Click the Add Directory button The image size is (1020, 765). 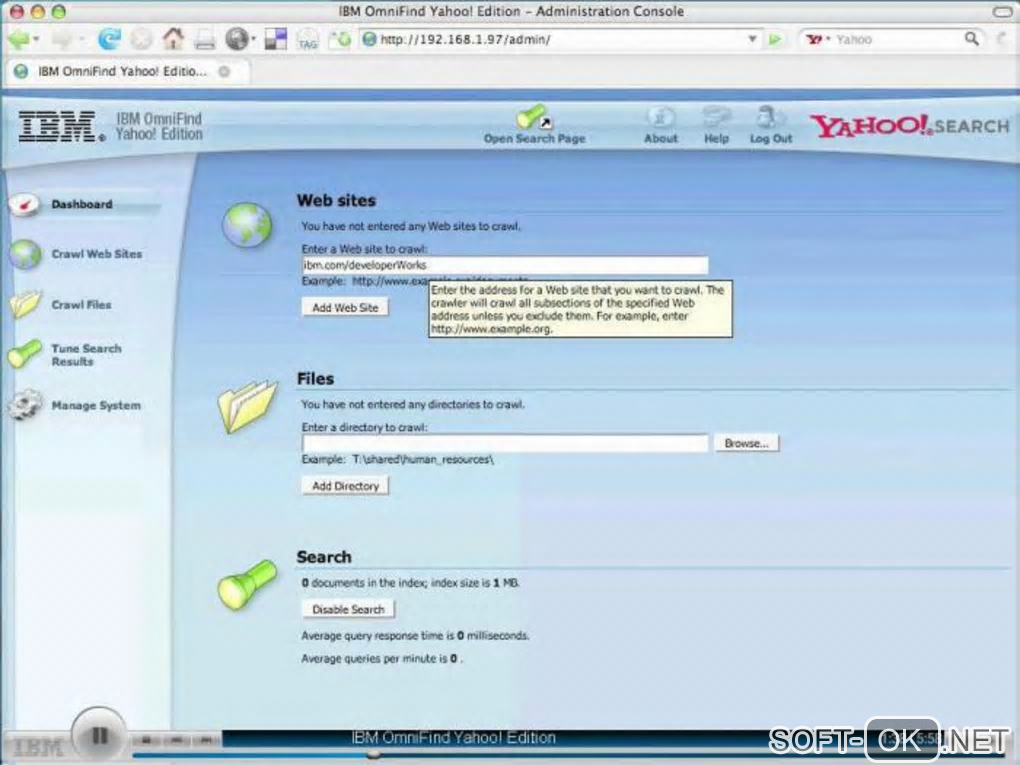tap(345, 486)
